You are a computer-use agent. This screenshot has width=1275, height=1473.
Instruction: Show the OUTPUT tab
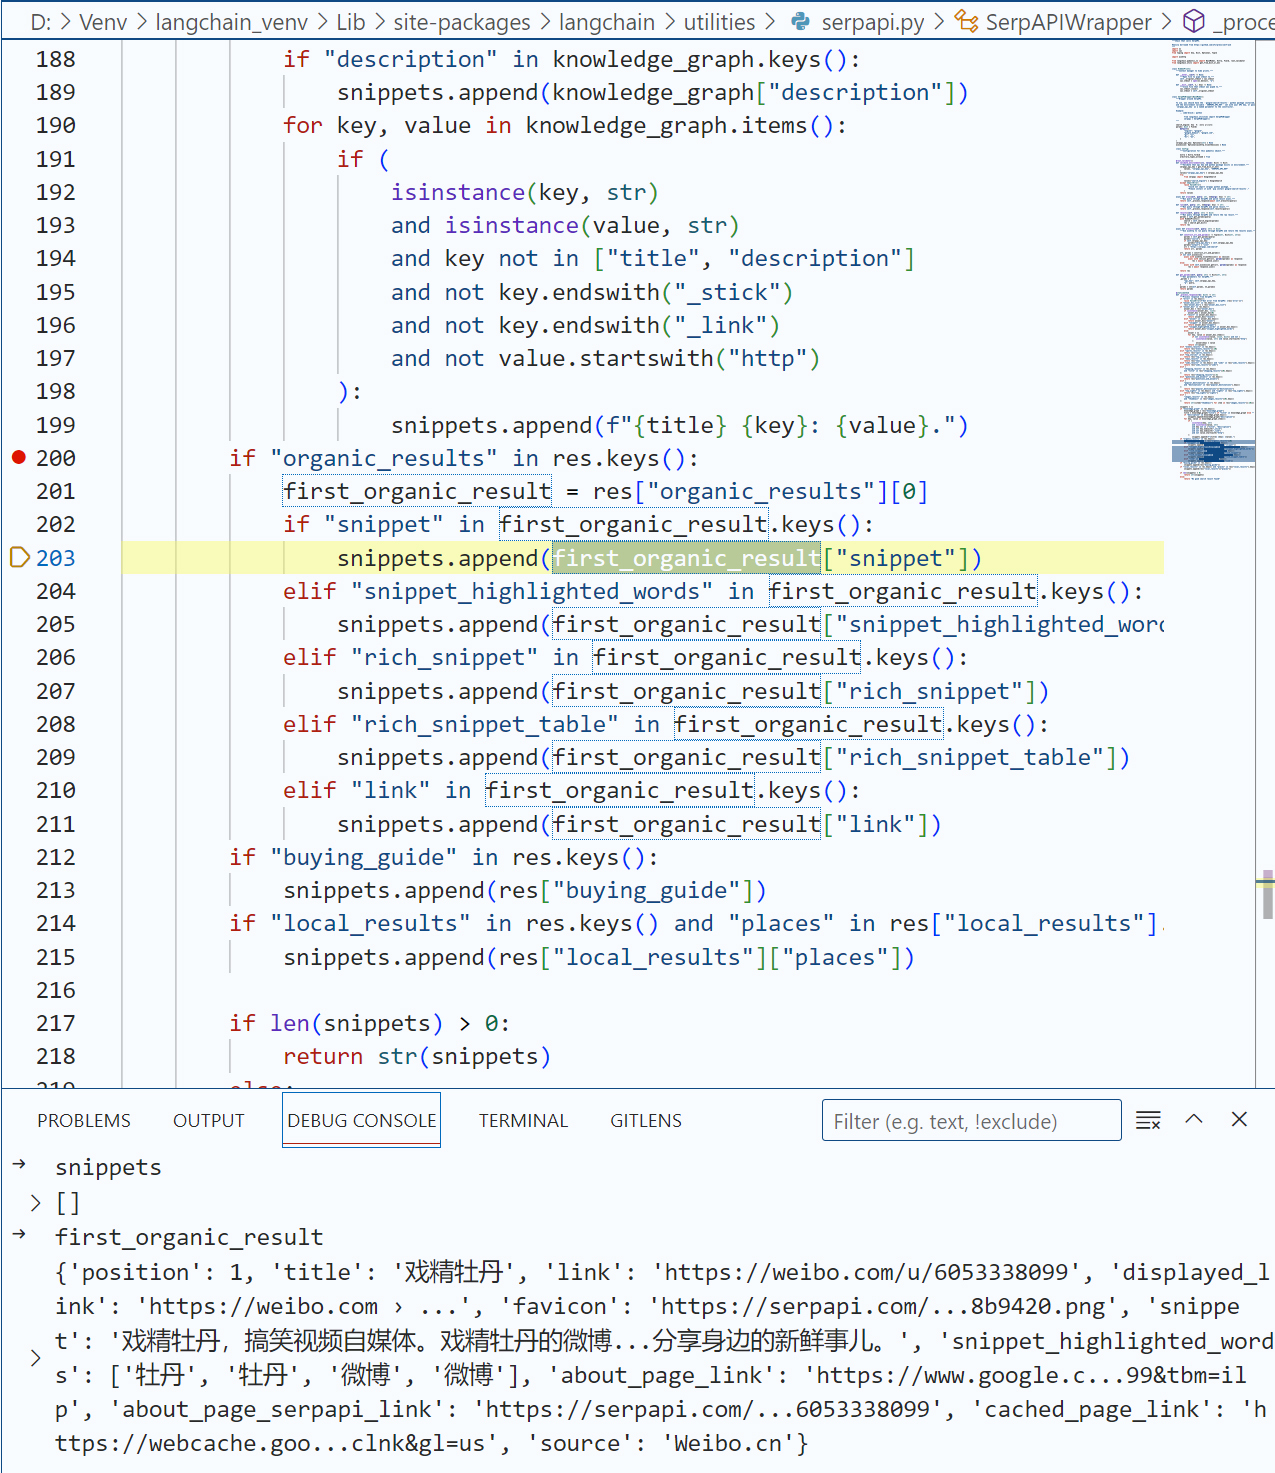[208, 1121]
